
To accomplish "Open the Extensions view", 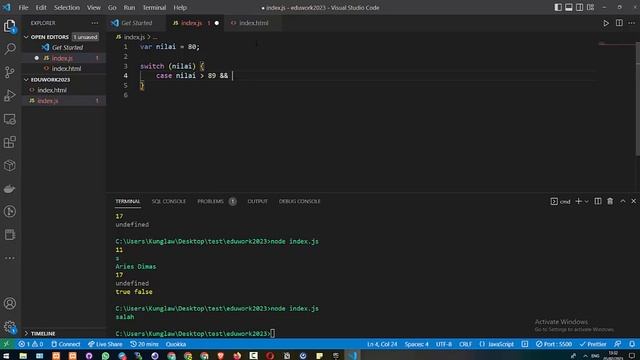I will pos(10,142).
